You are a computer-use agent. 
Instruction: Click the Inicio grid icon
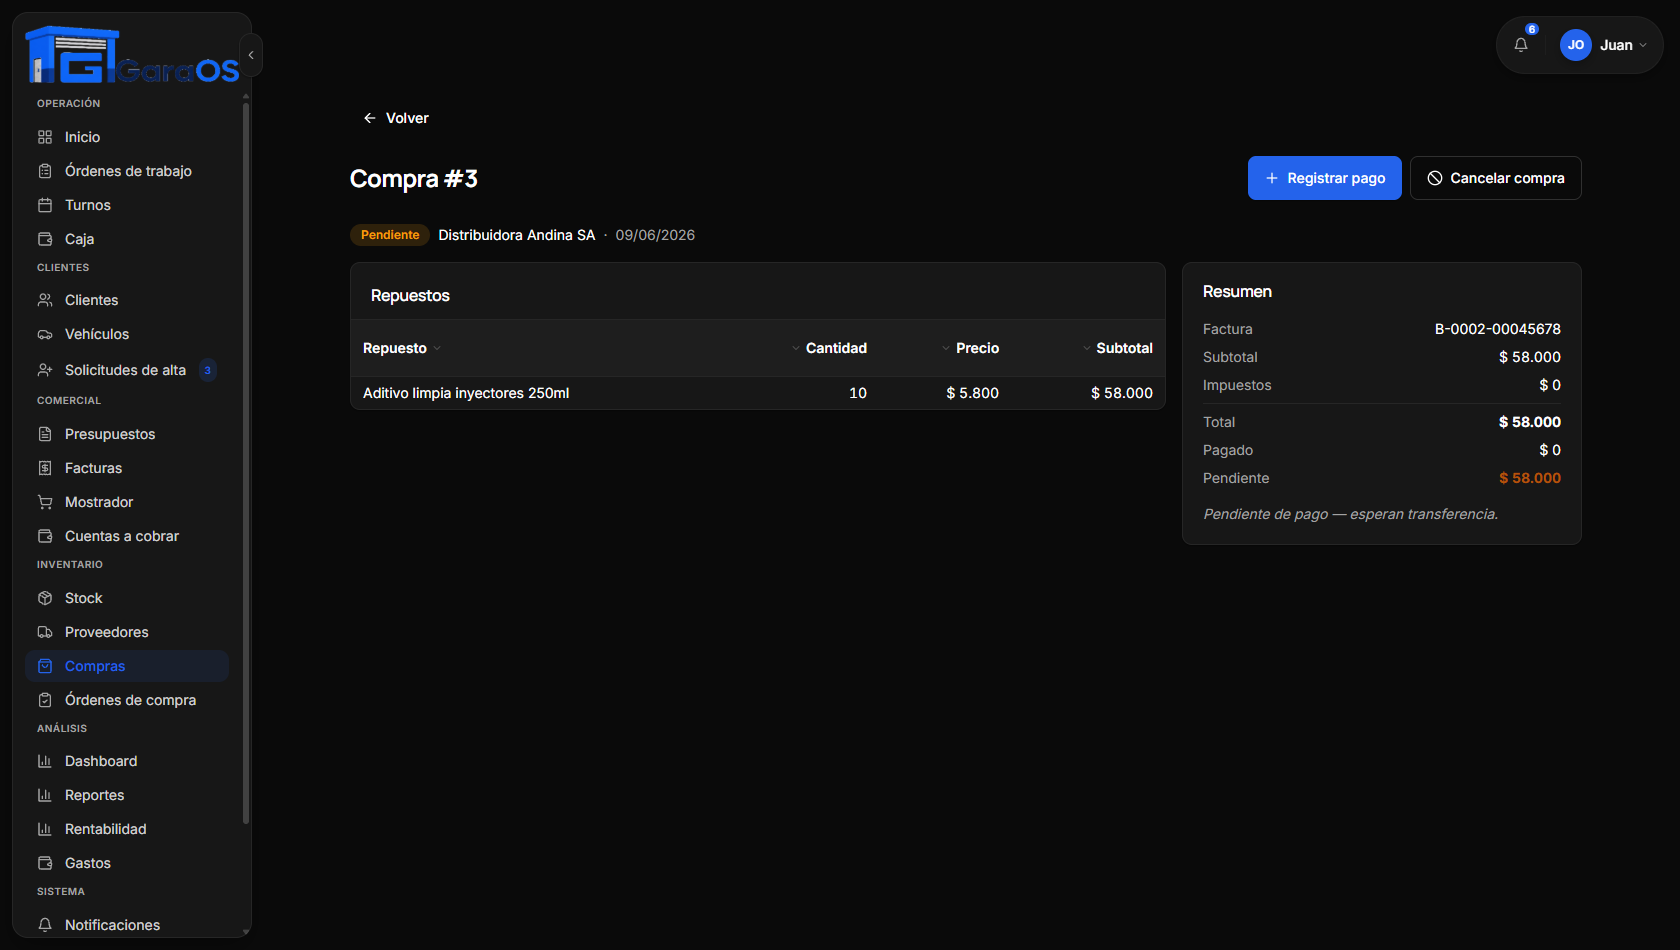[x=45, y=137]
